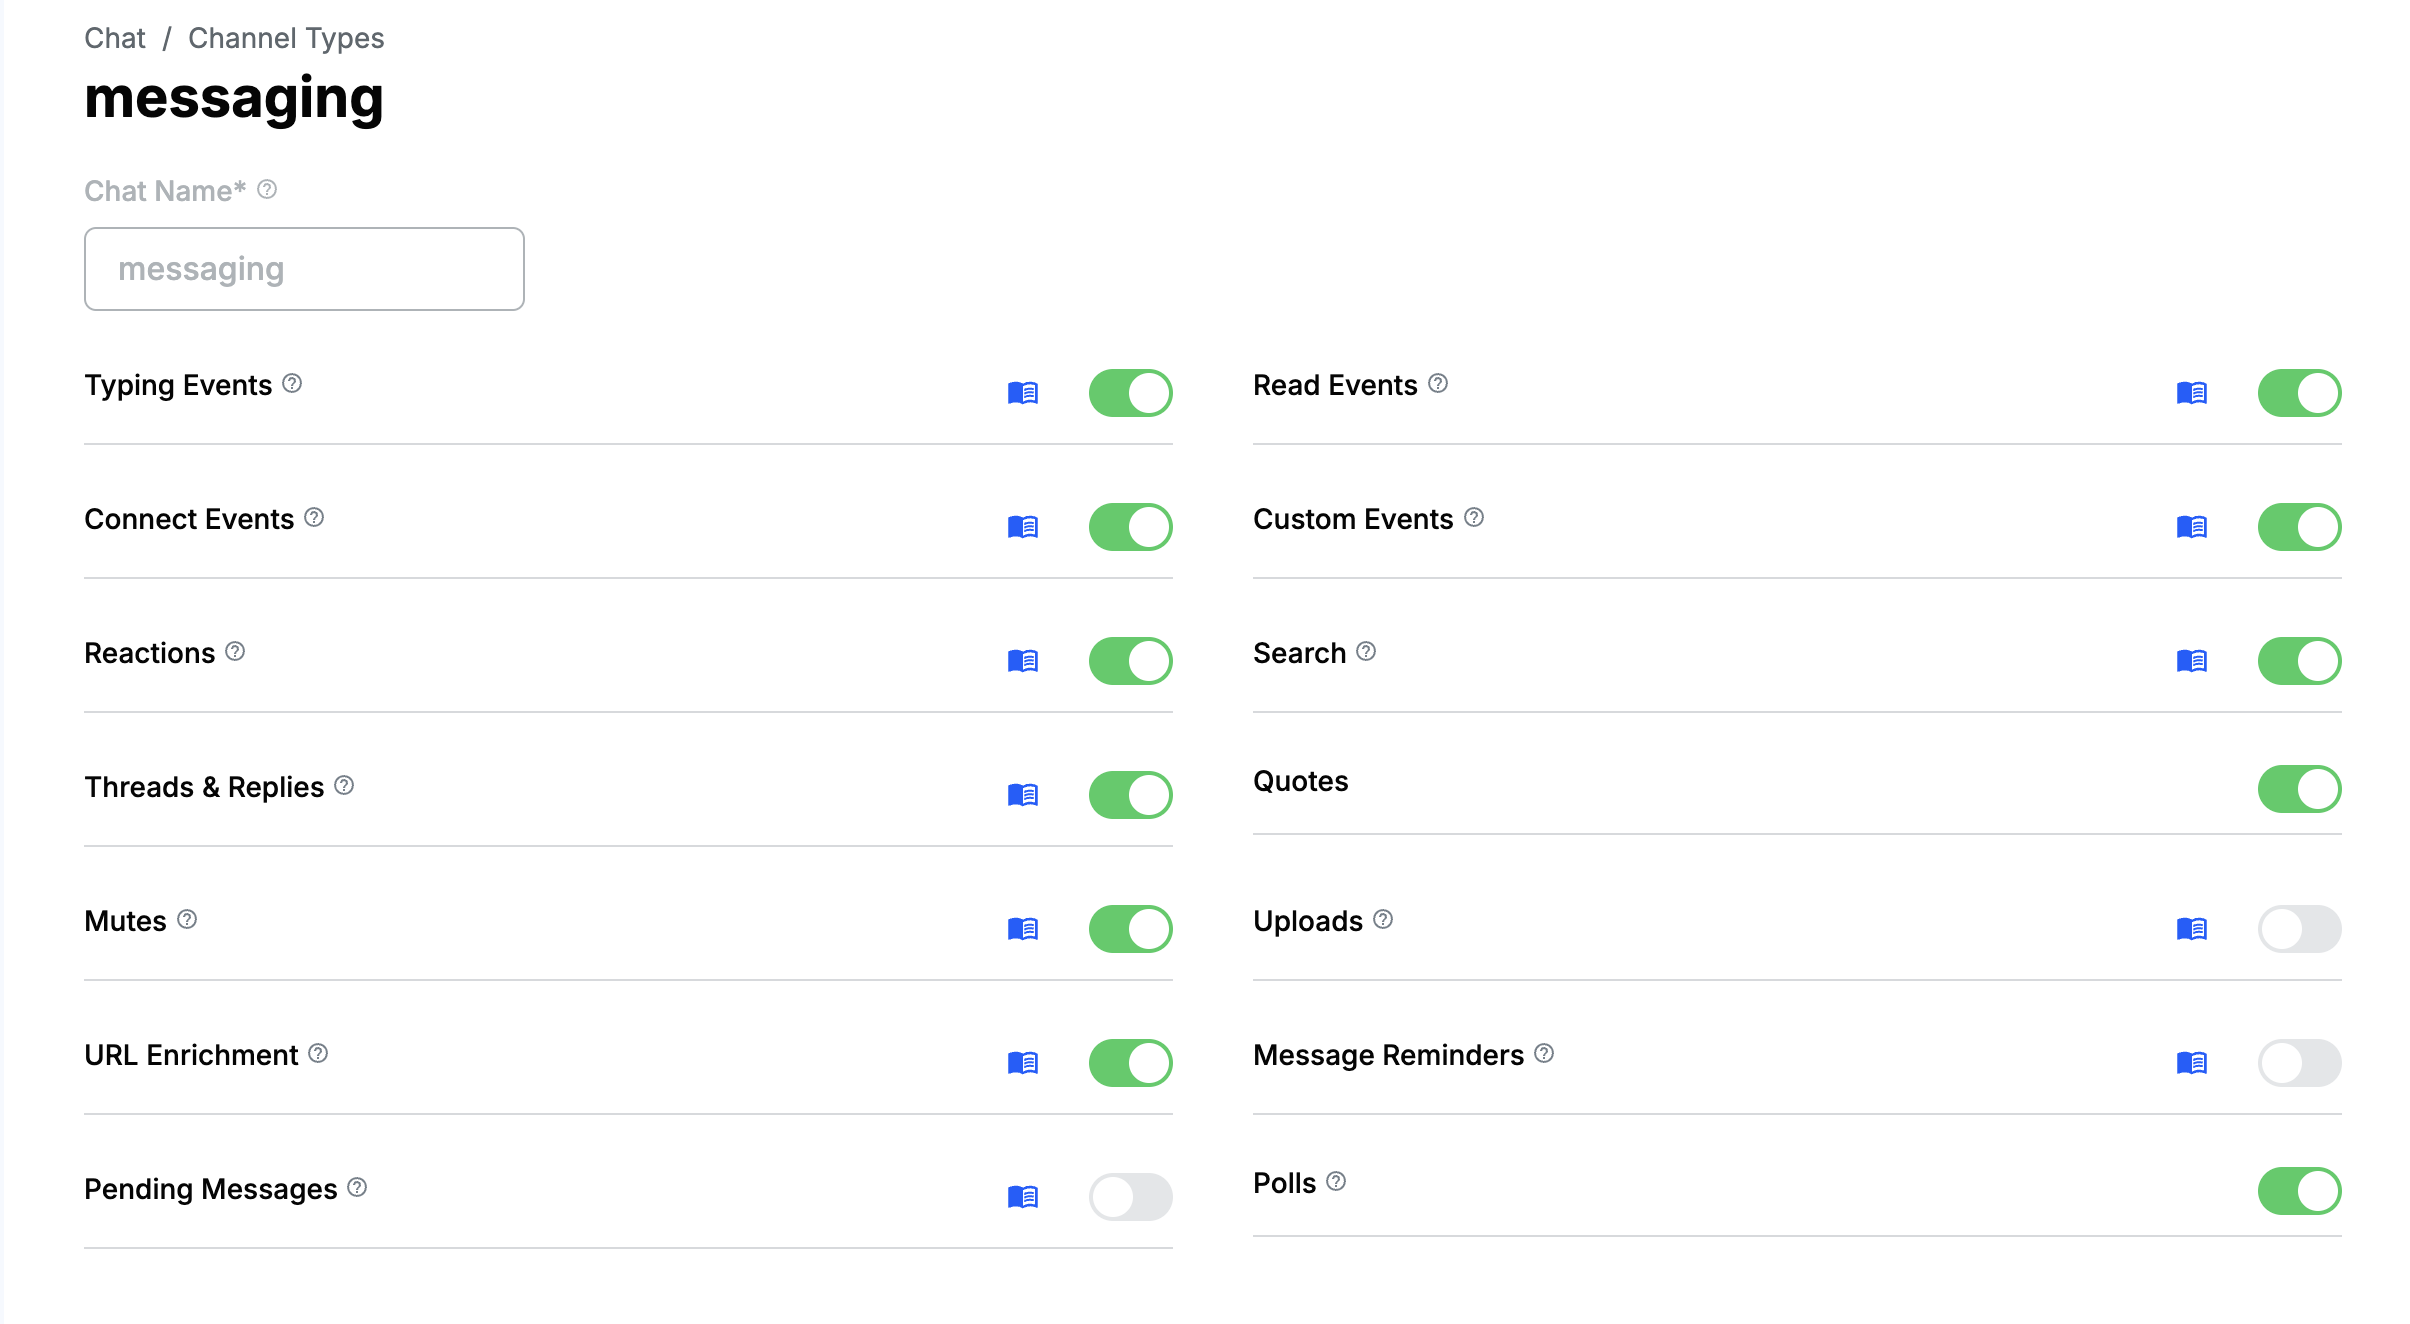
Task: Click the help icon beside Threads & Replies
Action: coord(344,786)
